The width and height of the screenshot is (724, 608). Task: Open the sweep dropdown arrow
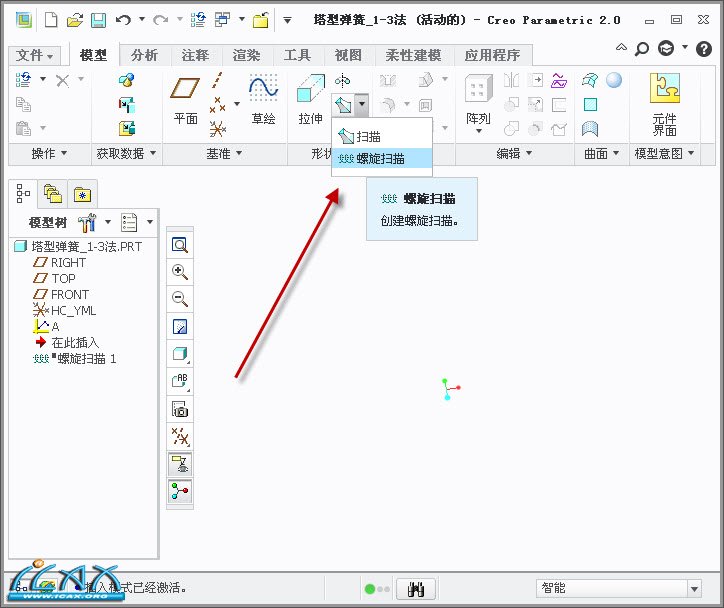click(362, 105)
